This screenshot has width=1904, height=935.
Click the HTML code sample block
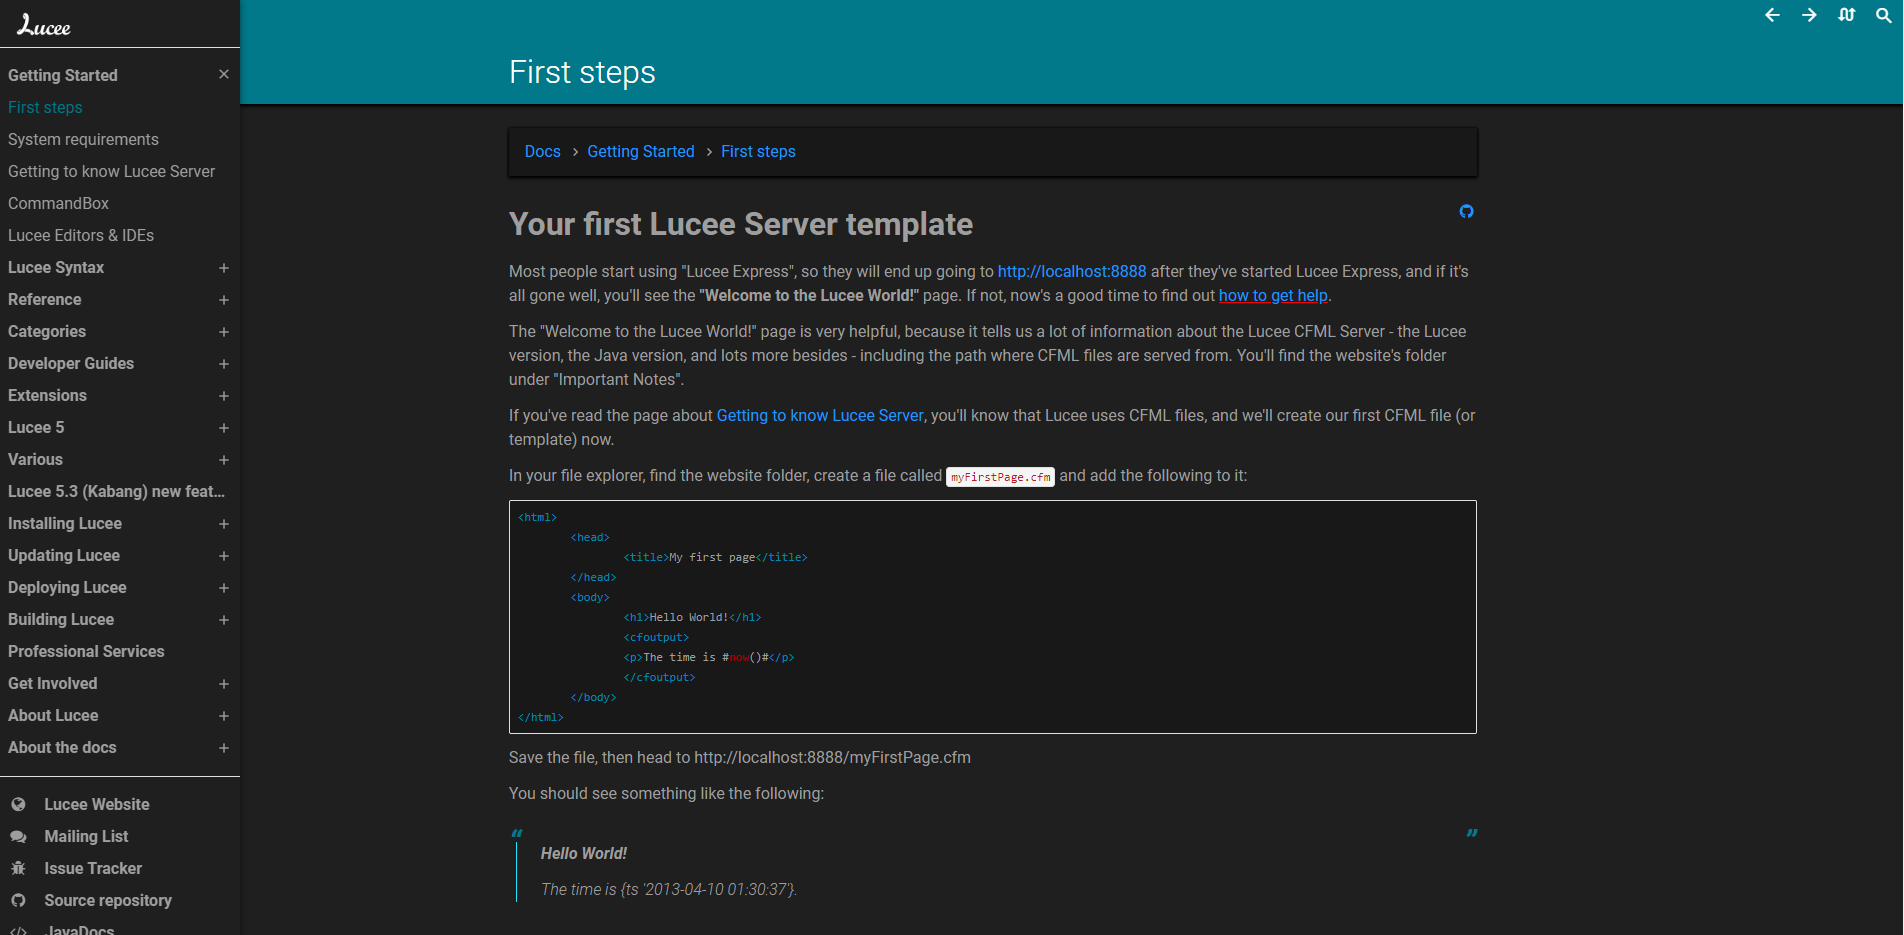click(992, 617)
